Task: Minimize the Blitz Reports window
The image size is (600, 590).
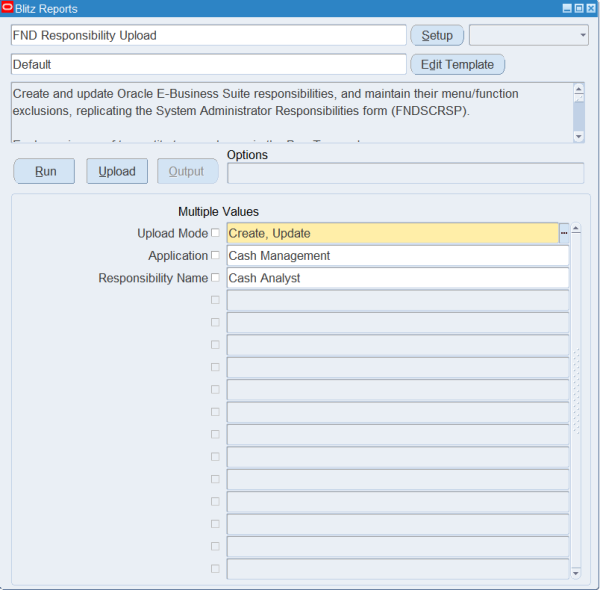Action: click(x=567, y=8)
